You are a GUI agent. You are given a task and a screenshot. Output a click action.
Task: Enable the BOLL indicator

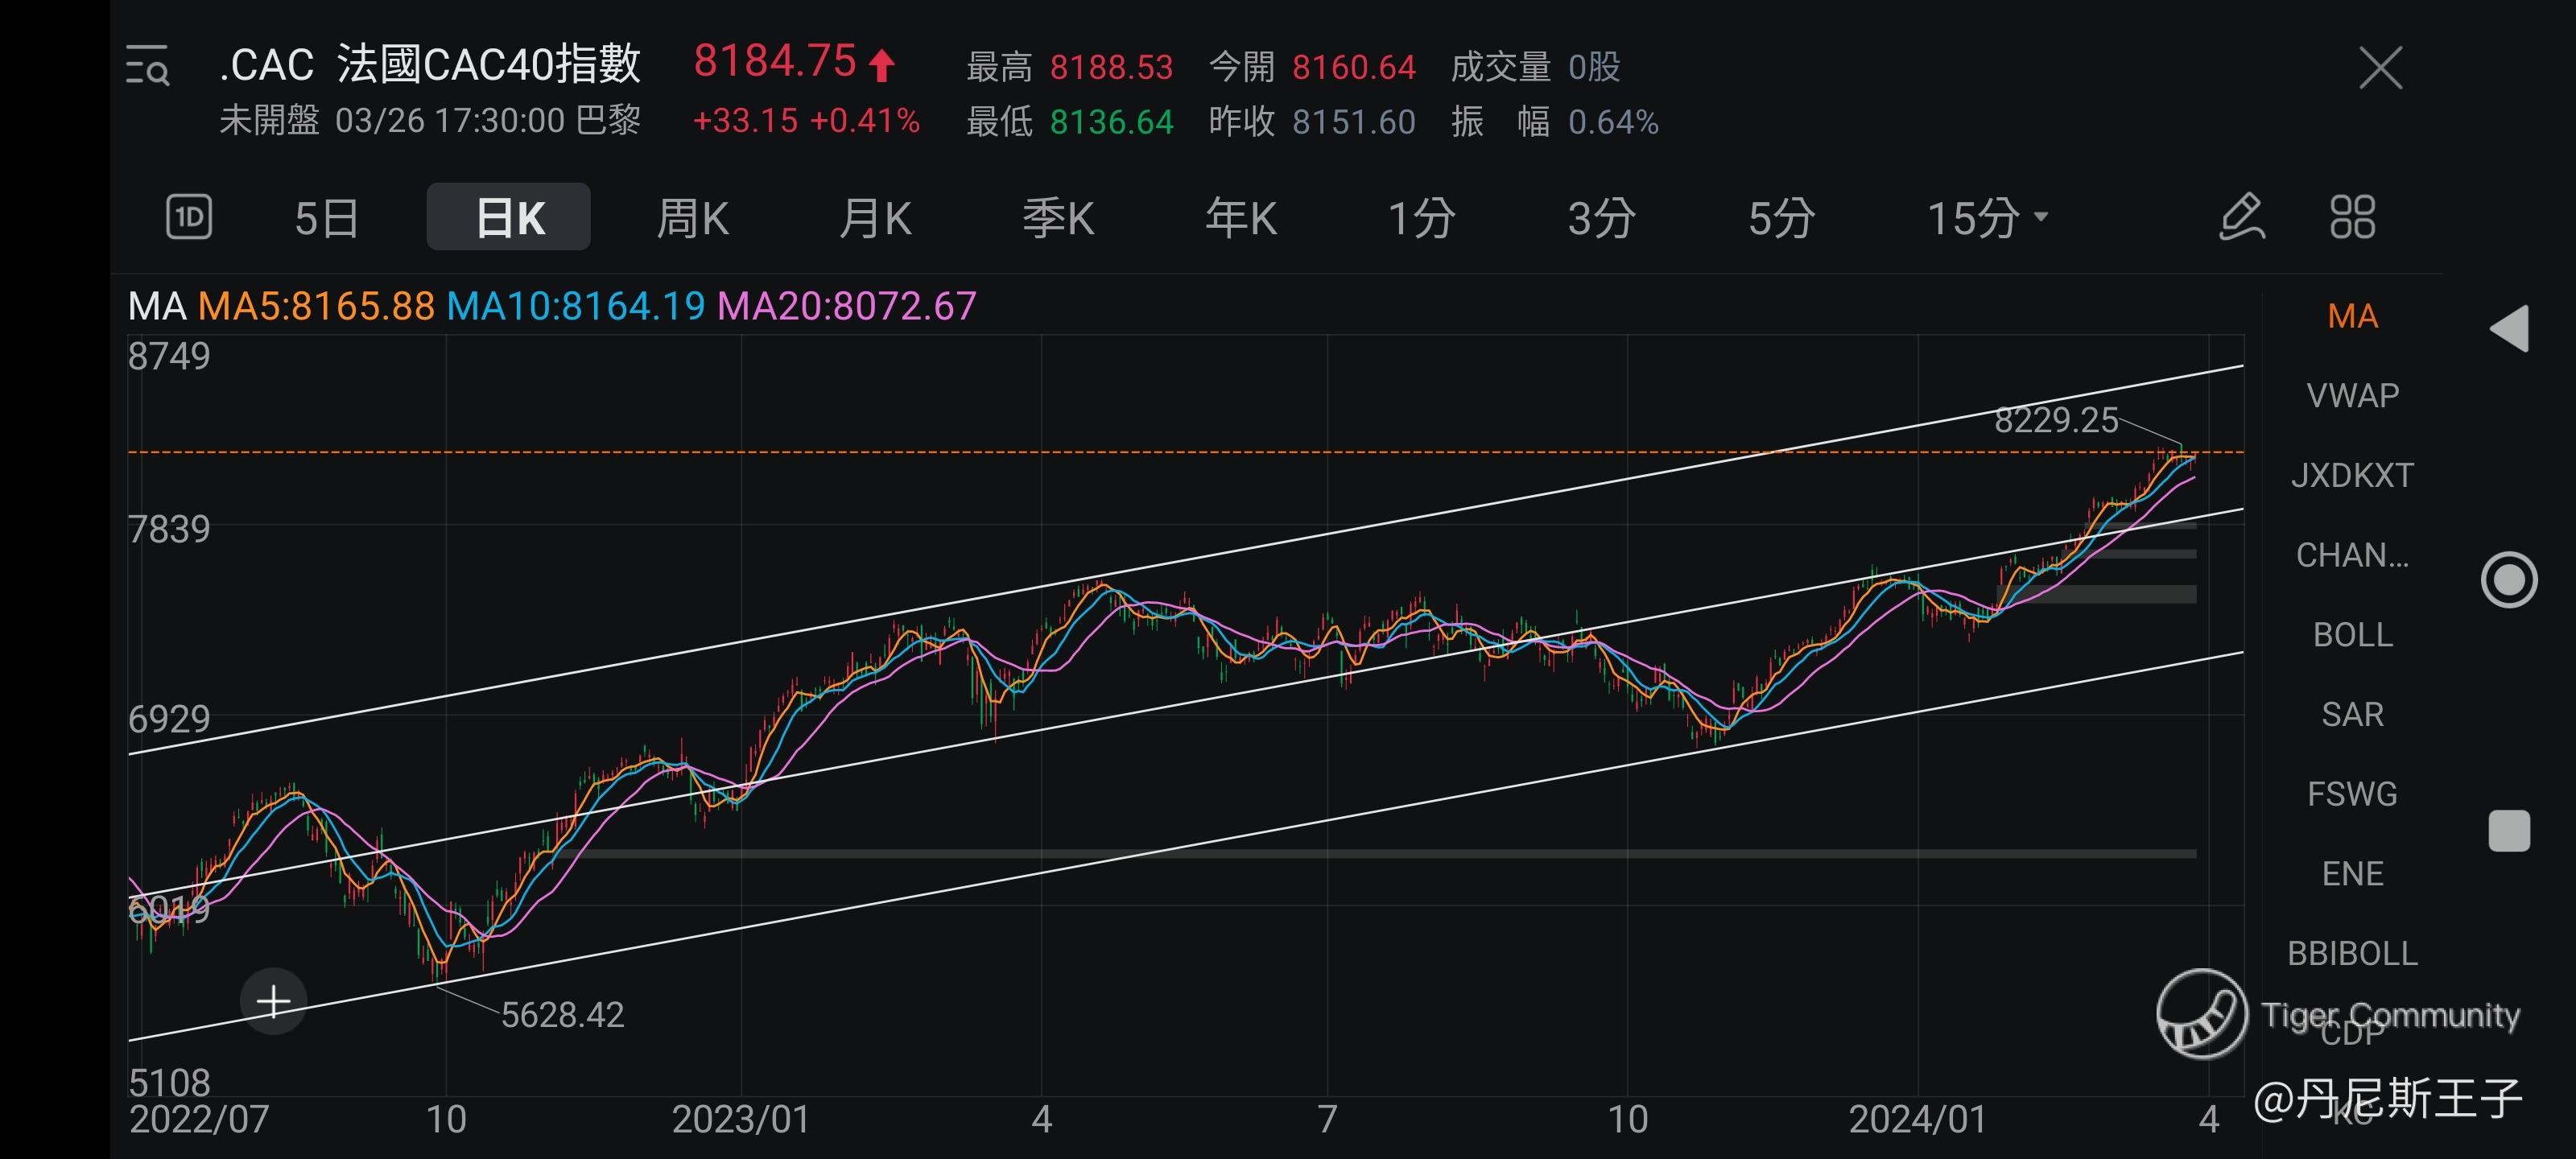(2352, 635)
